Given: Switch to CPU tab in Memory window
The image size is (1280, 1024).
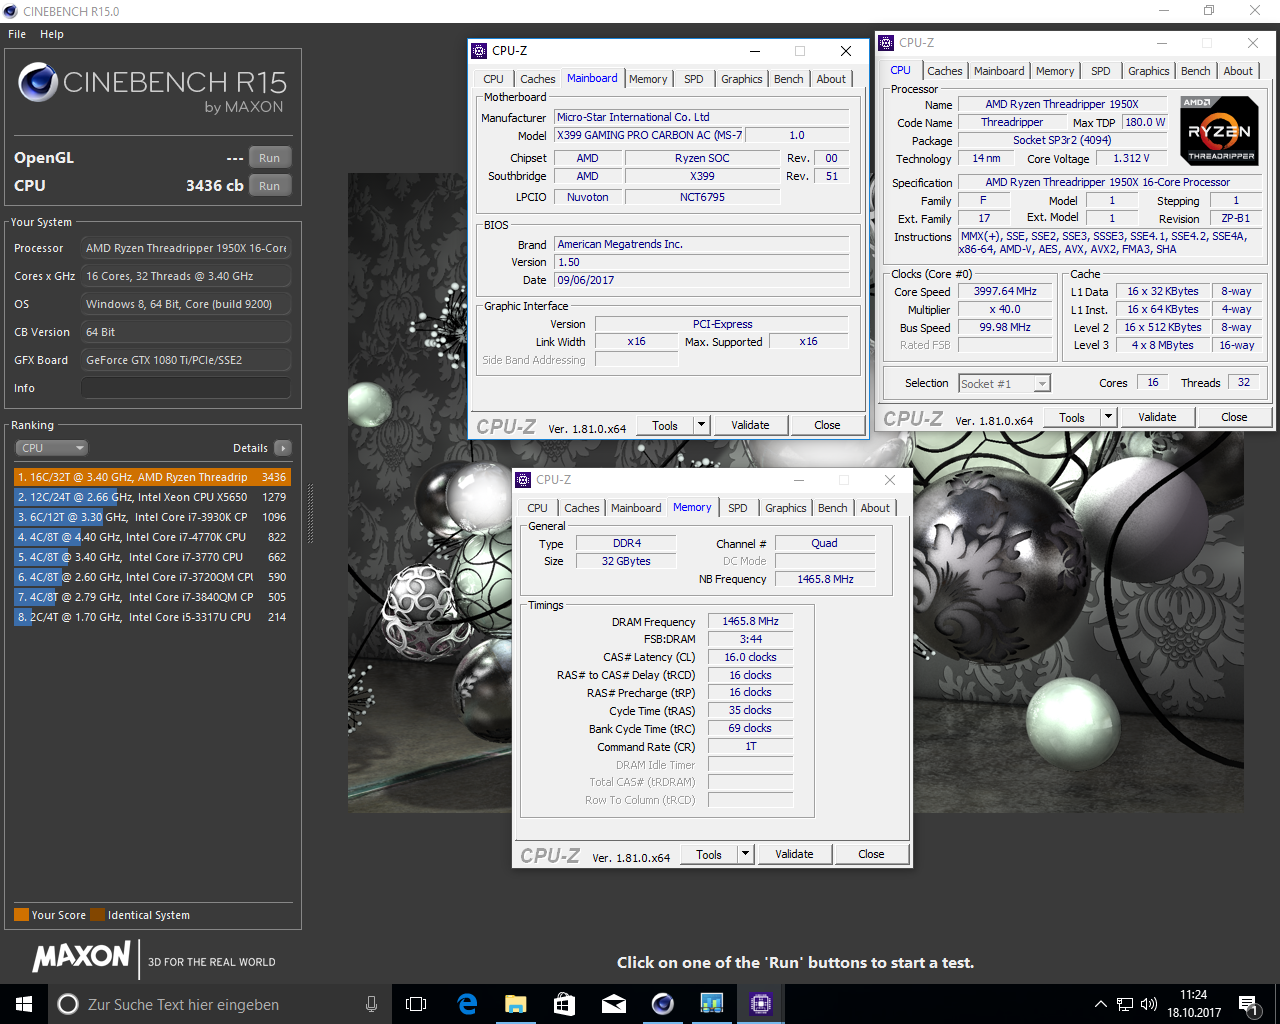Looking at the screenshot, I should (x=538, y=508).
